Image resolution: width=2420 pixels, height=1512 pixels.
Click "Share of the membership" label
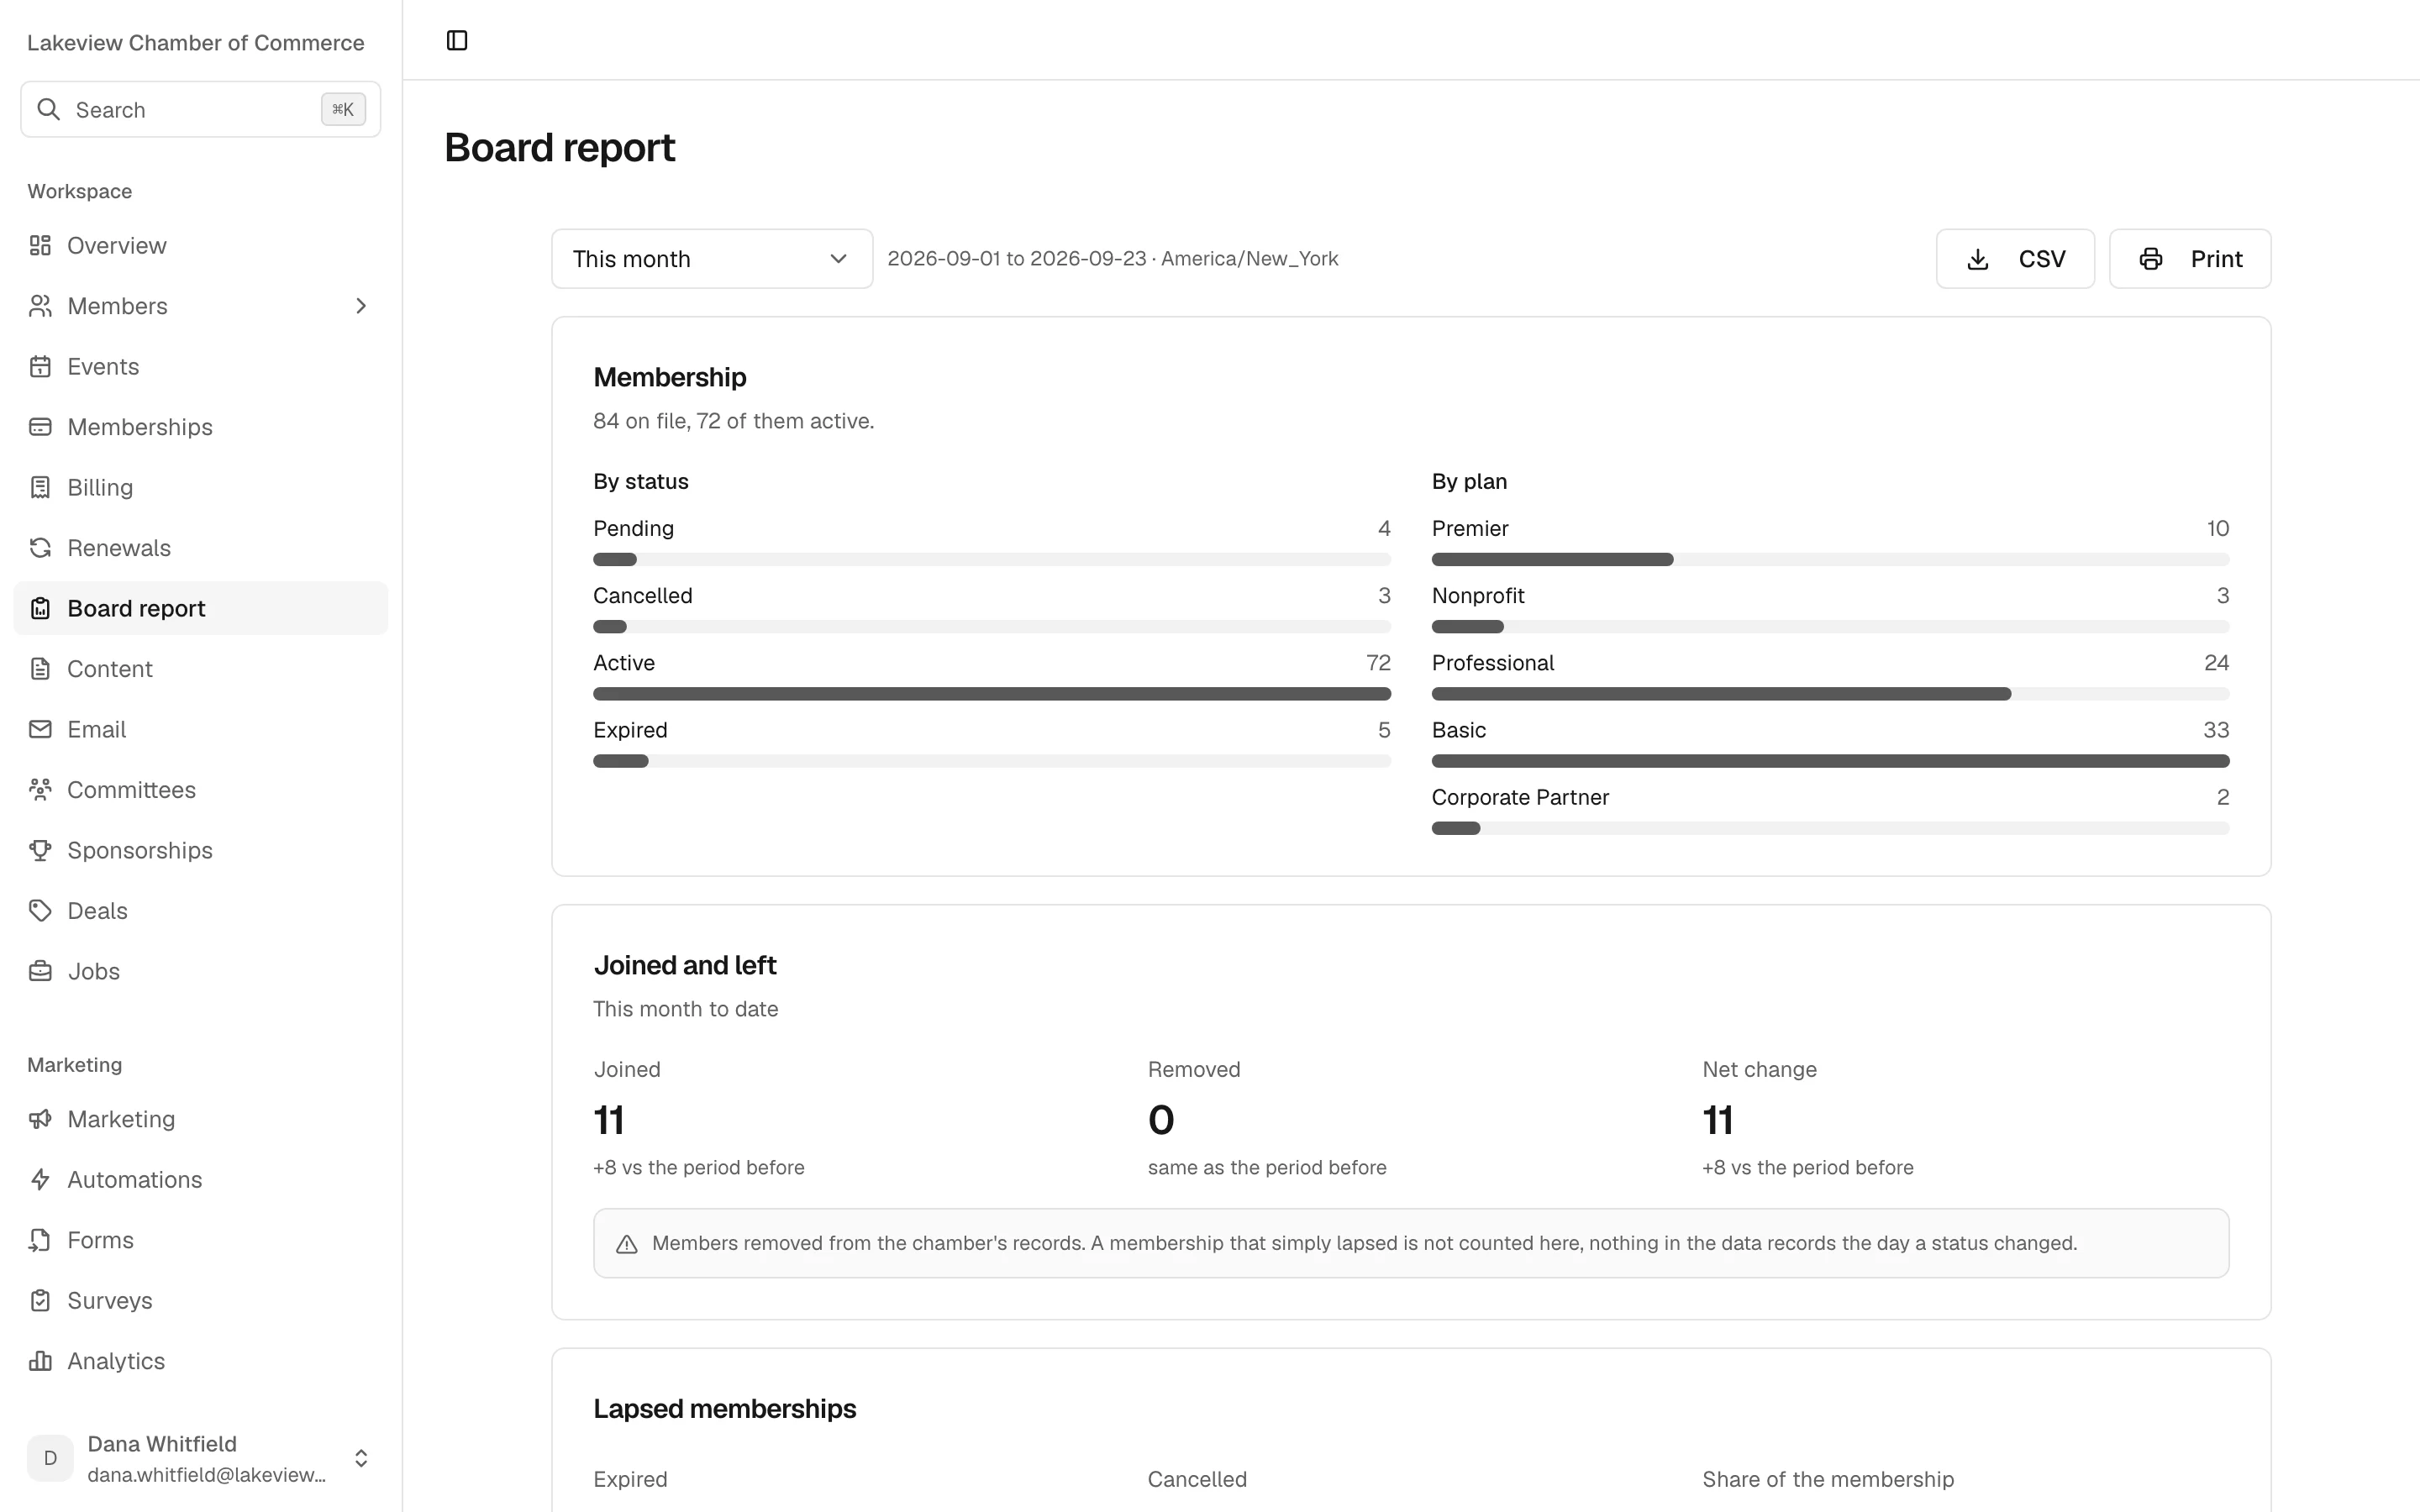(1828, 1479)
